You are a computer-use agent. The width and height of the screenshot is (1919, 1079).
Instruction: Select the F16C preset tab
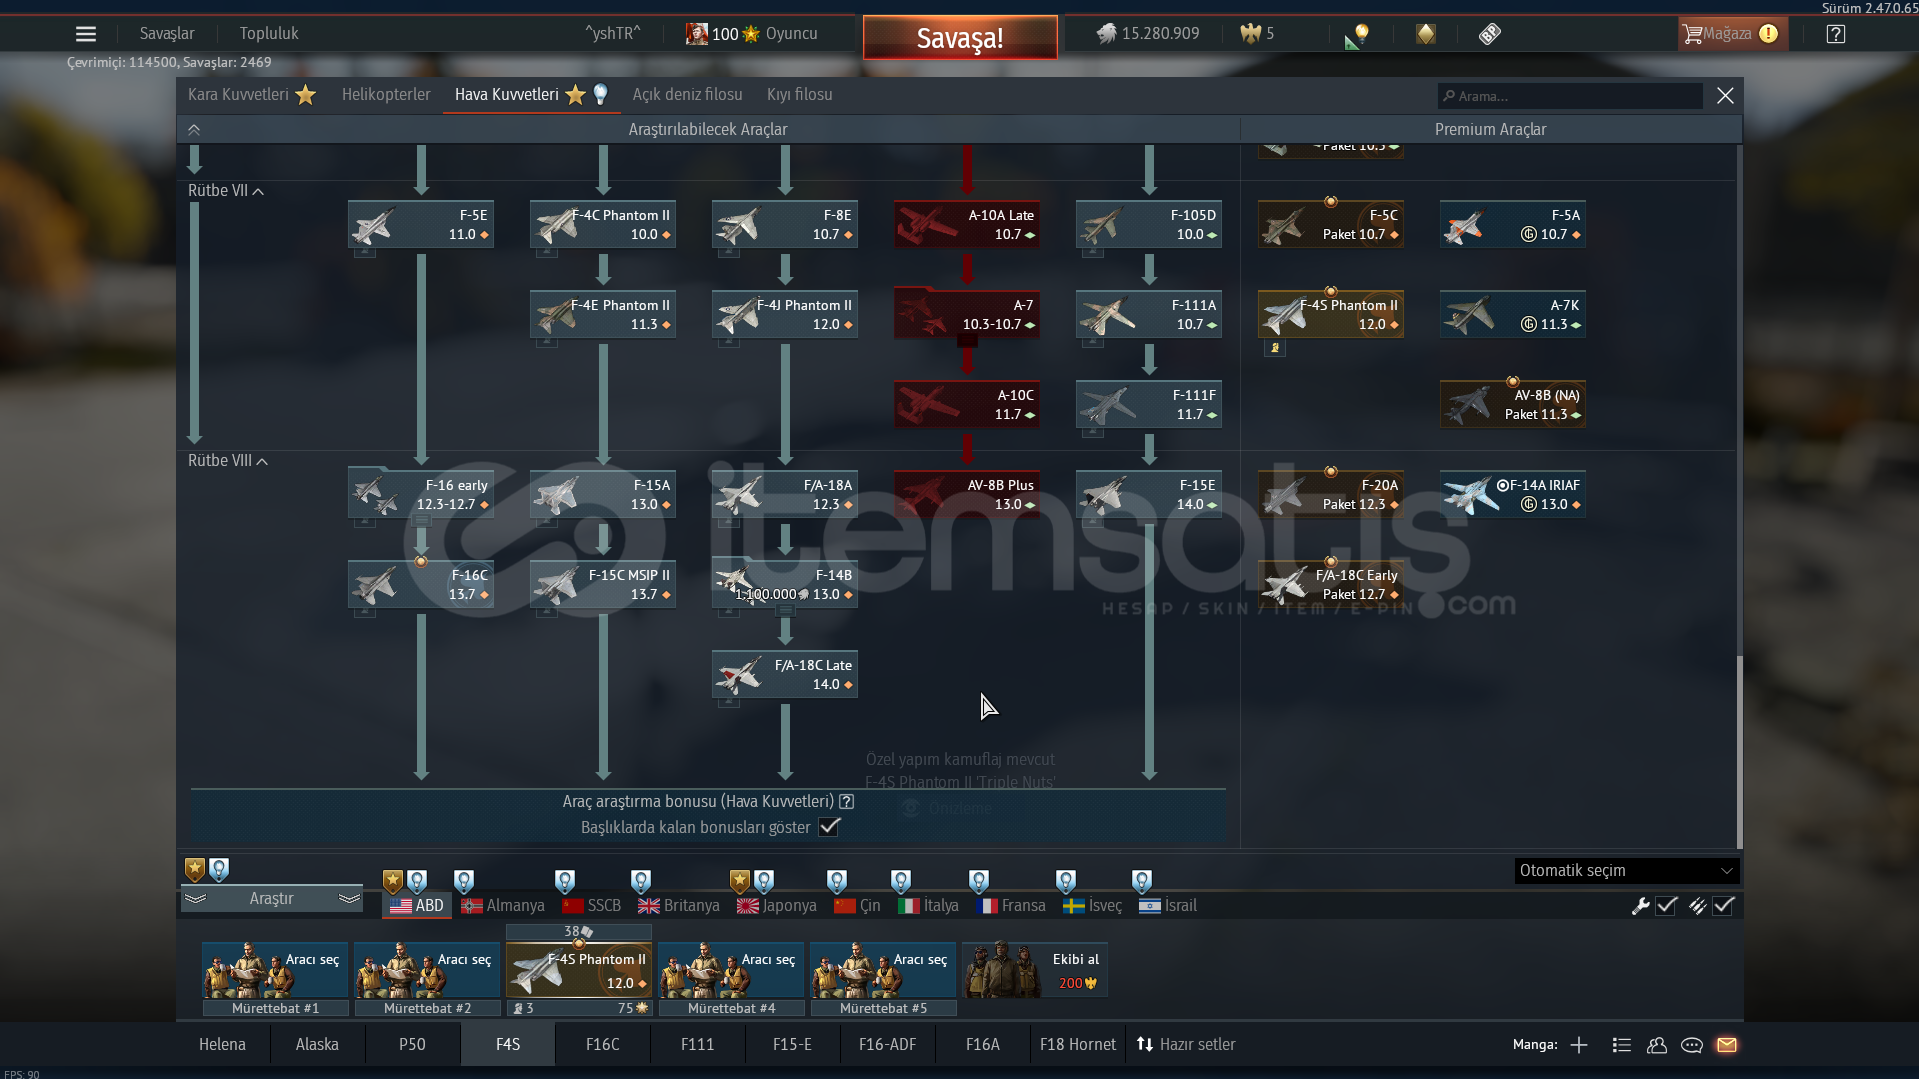coord(603,1045)
